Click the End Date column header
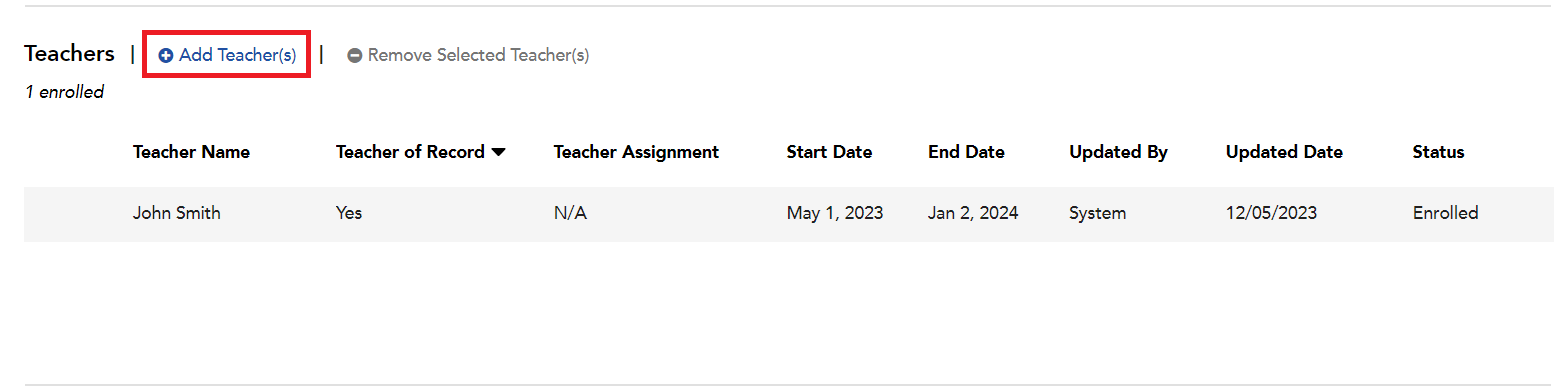 point(966,152)
